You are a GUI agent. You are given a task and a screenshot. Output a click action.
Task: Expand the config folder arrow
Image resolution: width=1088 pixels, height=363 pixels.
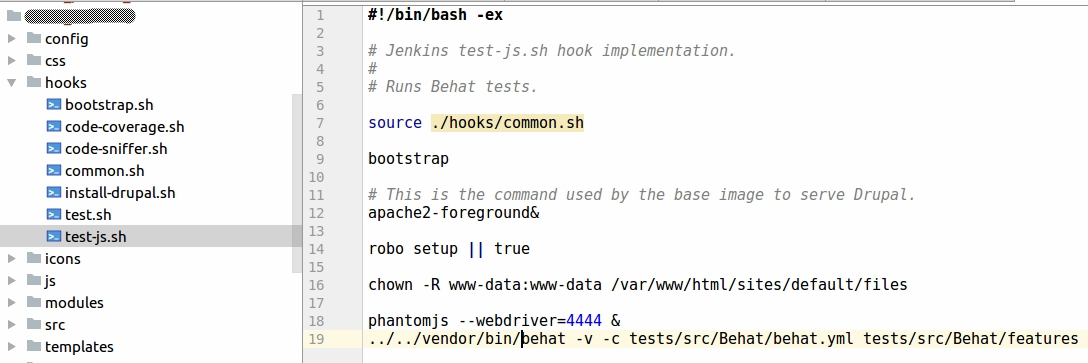coord(12,39)
